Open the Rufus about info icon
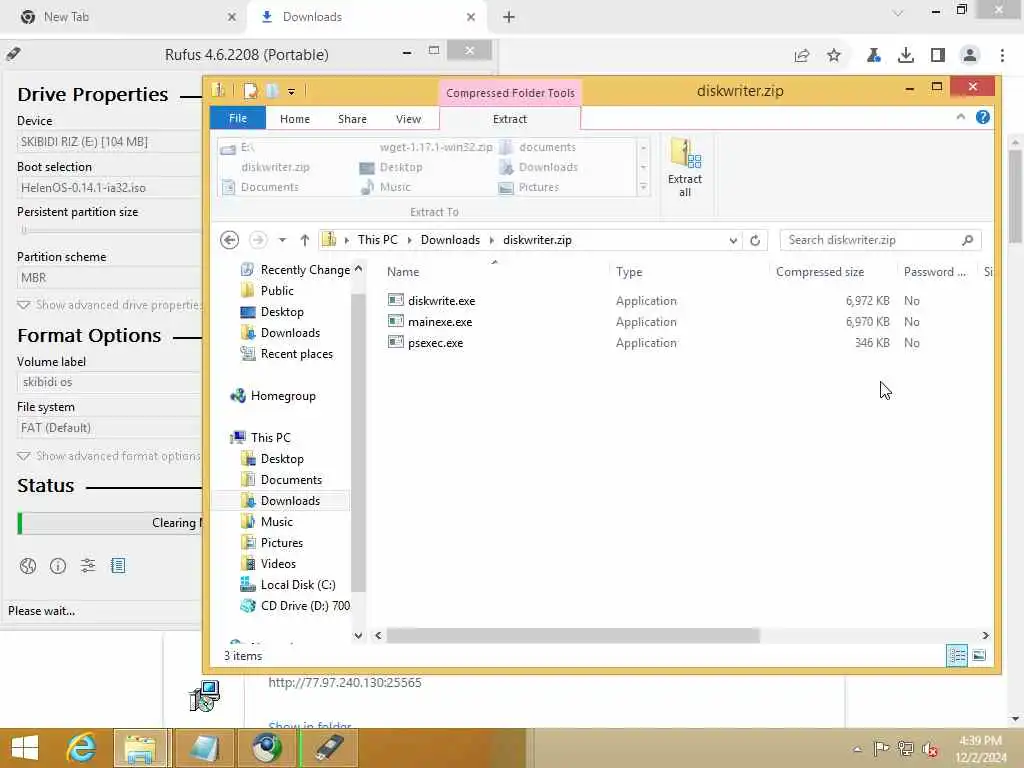 [57, 566]
